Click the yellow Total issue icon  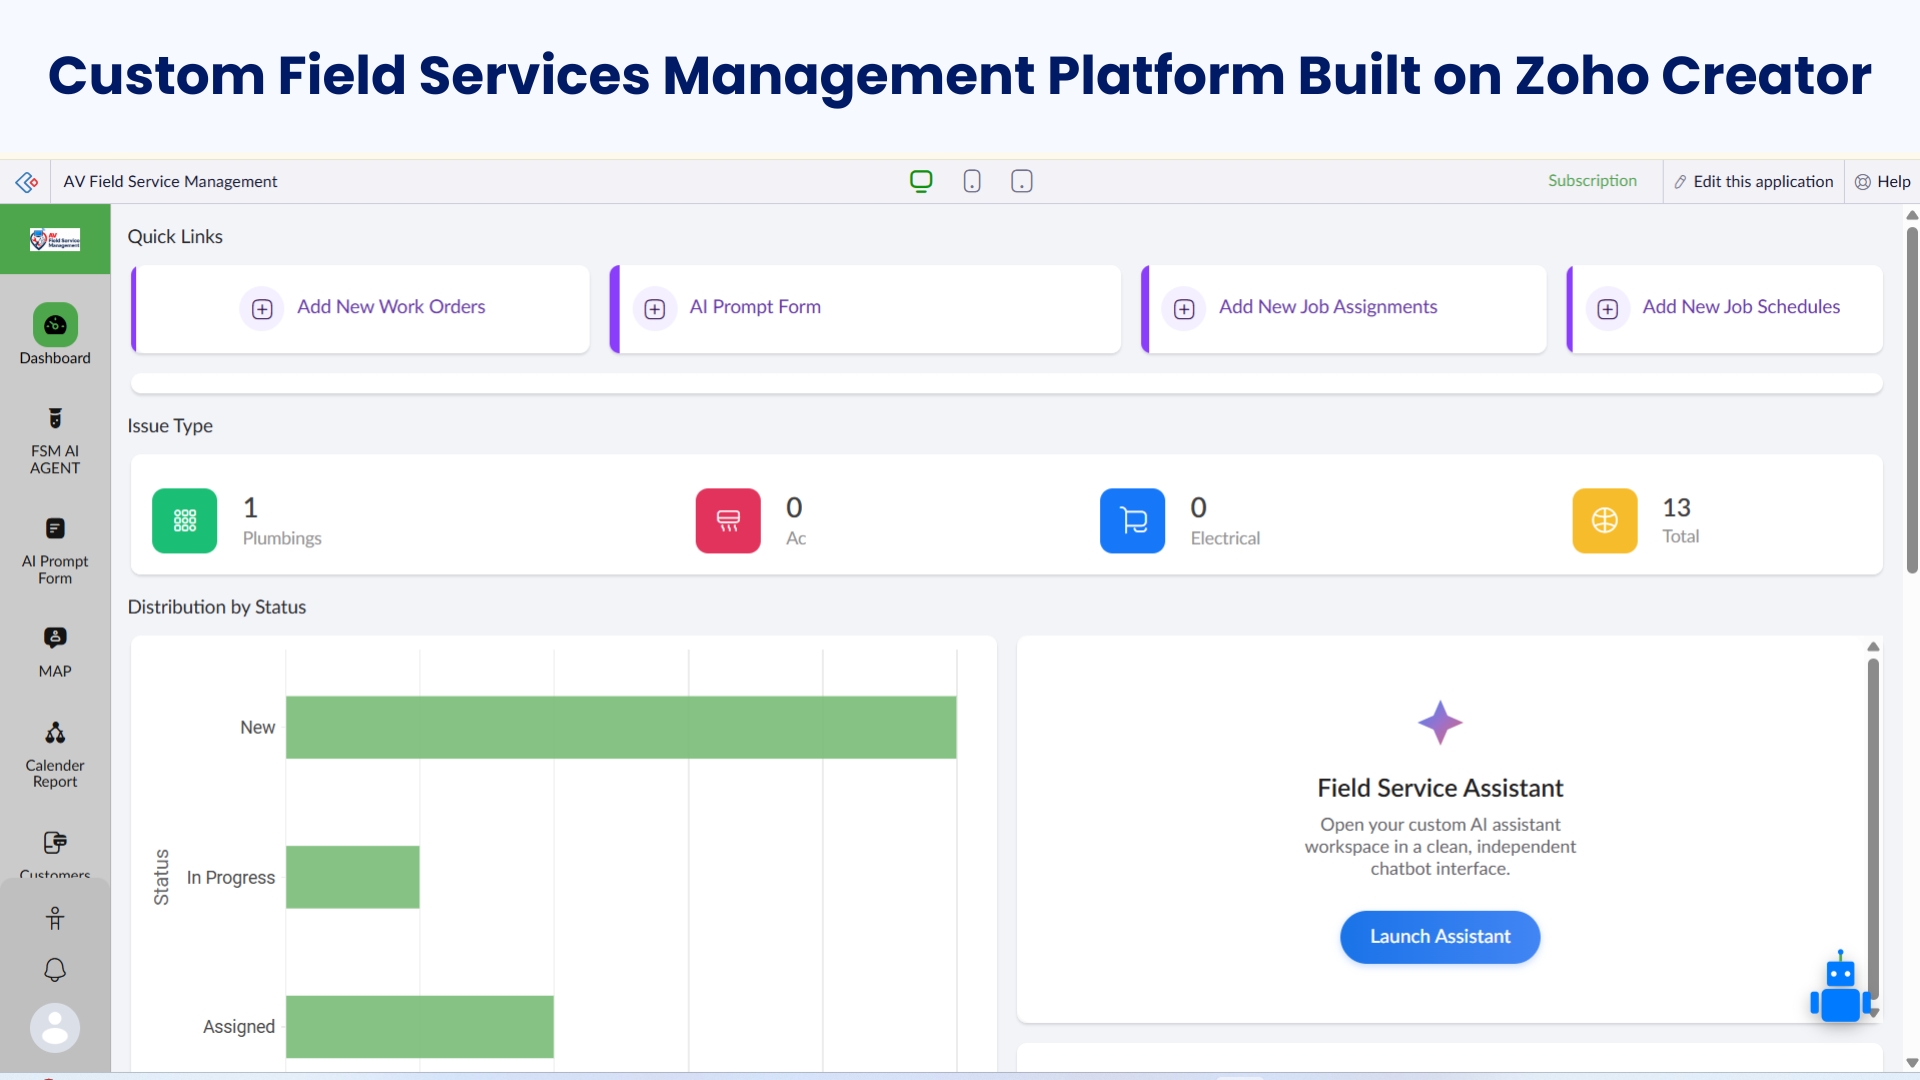click(x=1605, y=520)
